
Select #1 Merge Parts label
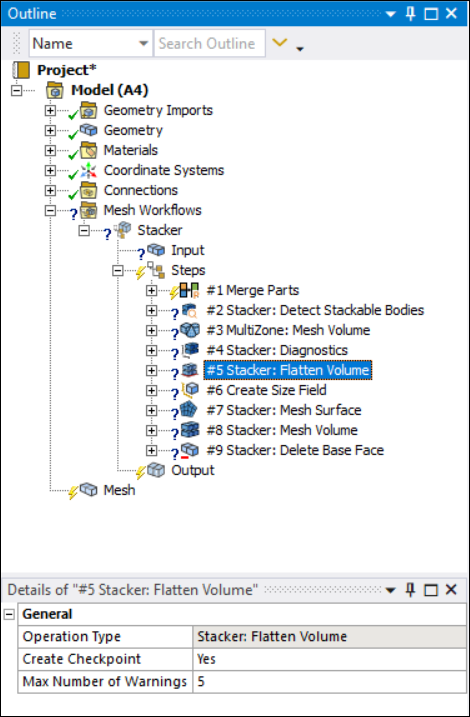pos(253,290)
